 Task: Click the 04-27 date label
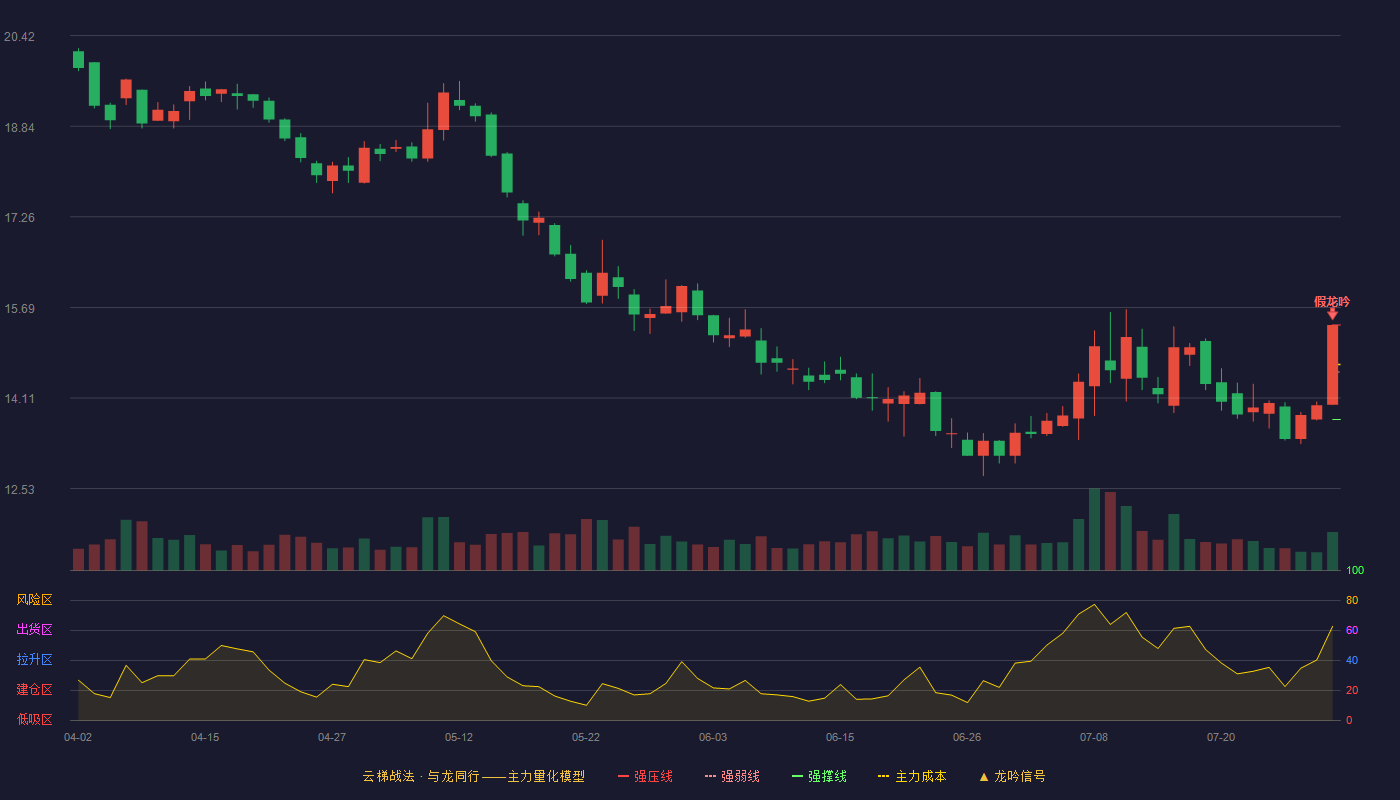click(332, 737)
